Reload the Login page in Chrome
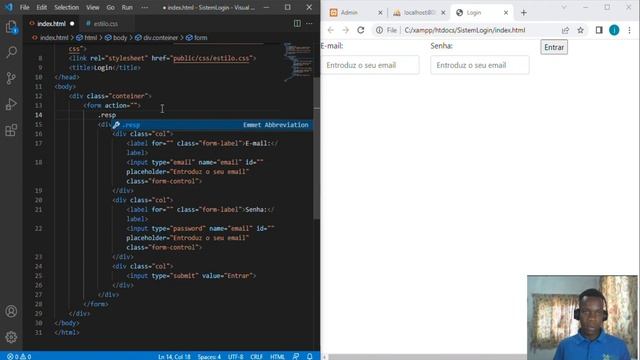 coord(361,30)
